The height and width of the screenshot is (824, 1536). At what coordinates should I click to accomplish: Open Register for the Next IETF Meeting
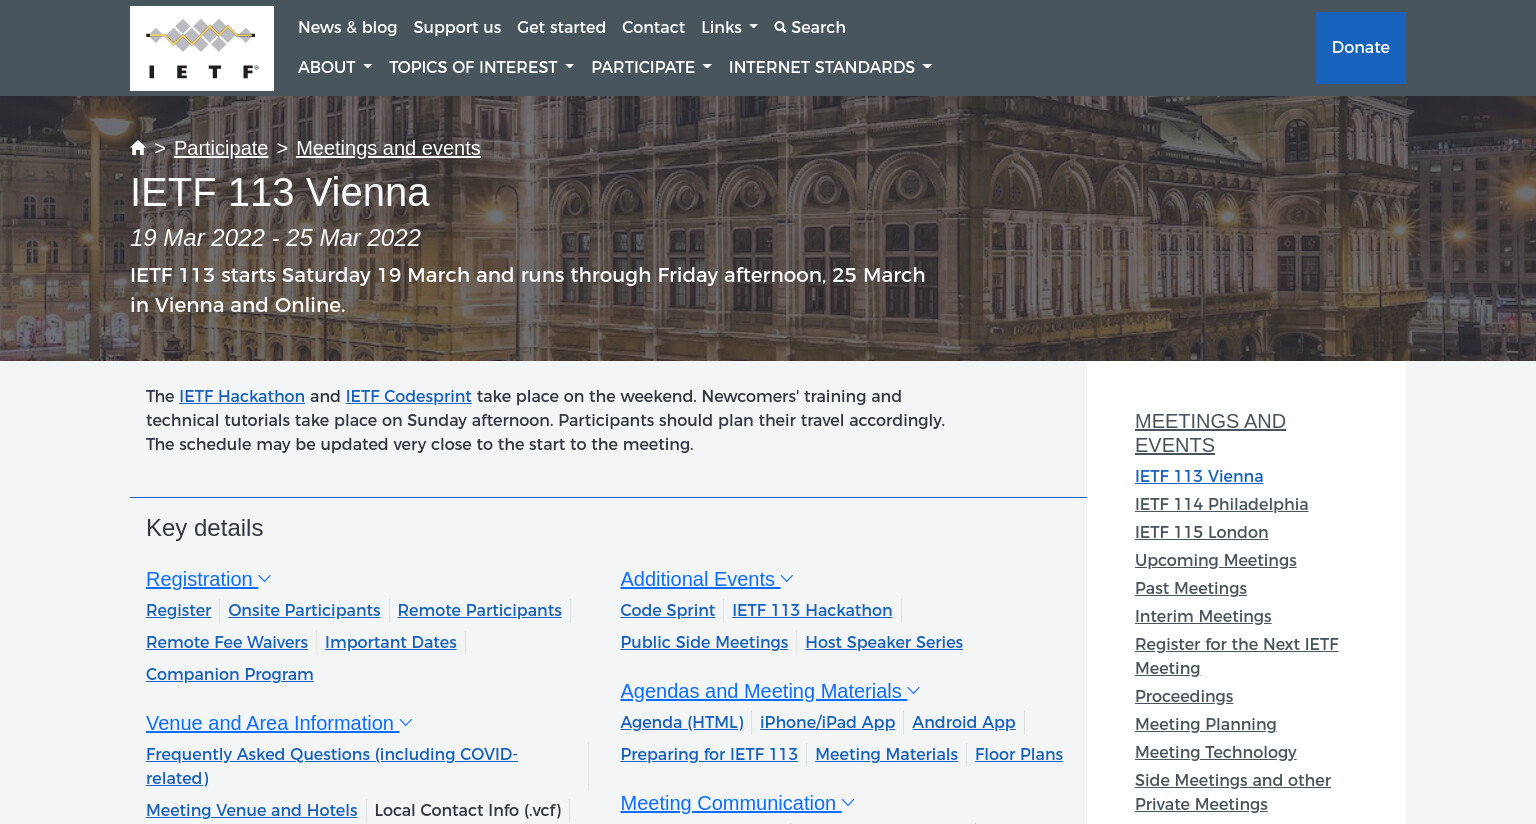click(x=1236, y=656)
